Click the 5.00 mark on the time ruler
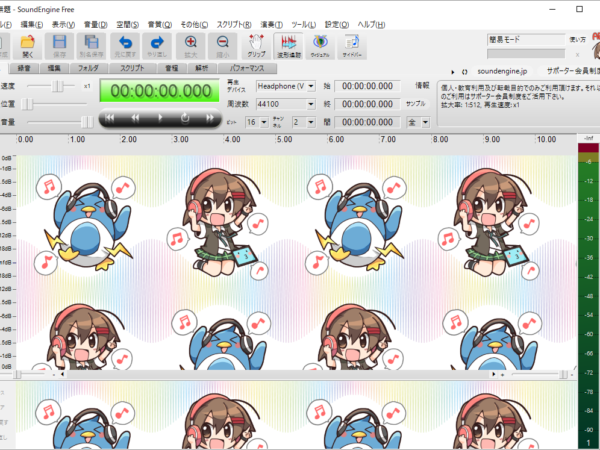Screen dimensions: 600x450 [x=284, y=139]
